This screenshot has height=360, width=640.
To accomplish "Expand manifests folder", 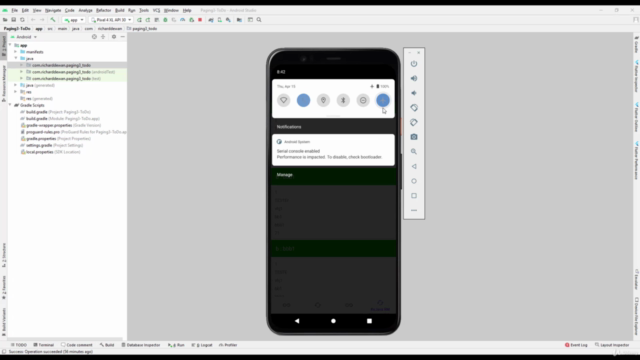I will 16,52.
